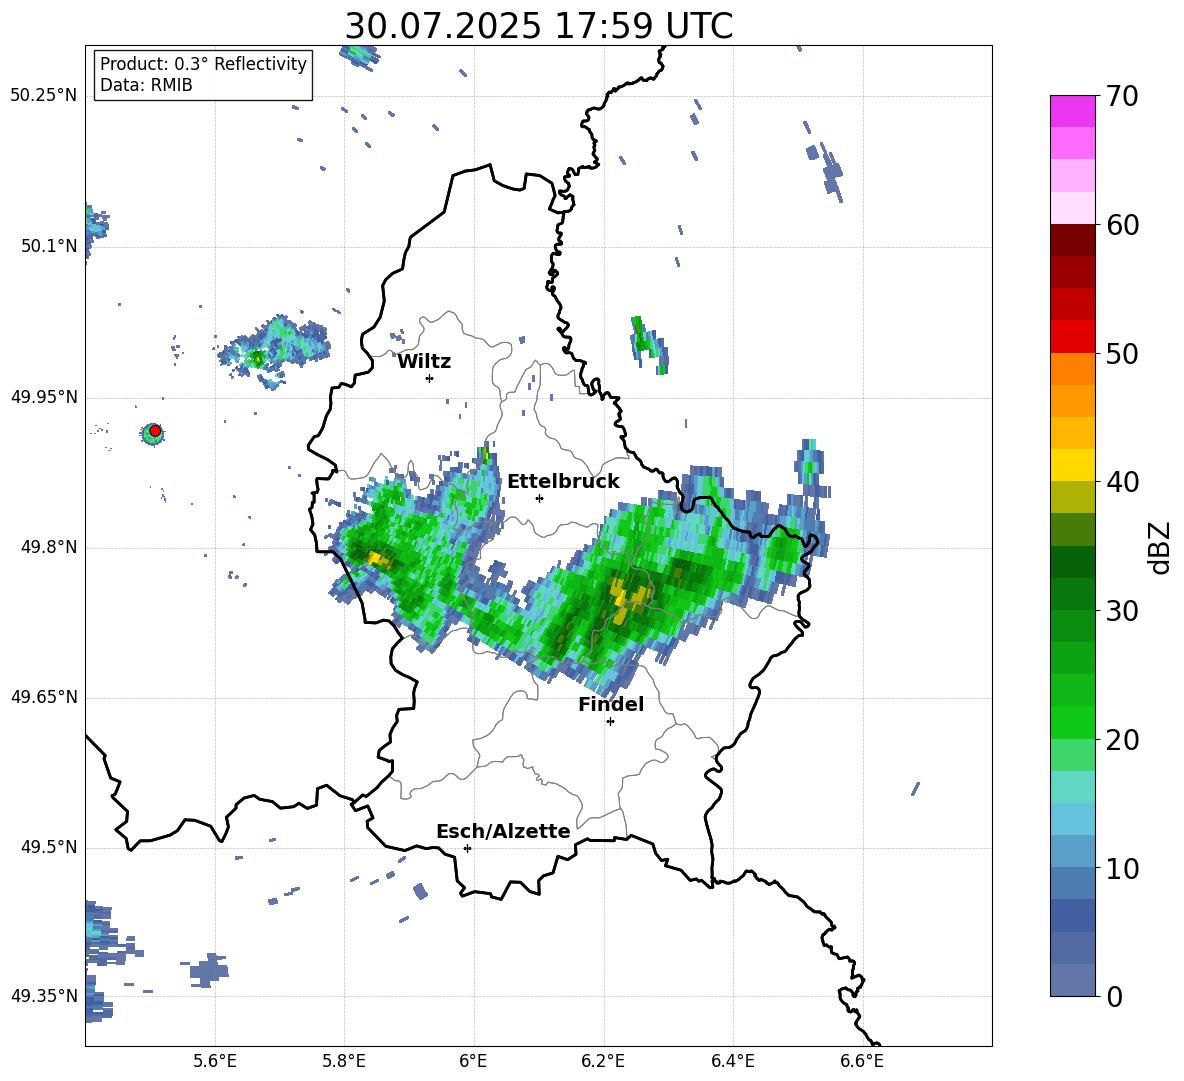Click the 49.5°N latitude label
This screenshot has height=1081, width=1184.
pos(49,848)
